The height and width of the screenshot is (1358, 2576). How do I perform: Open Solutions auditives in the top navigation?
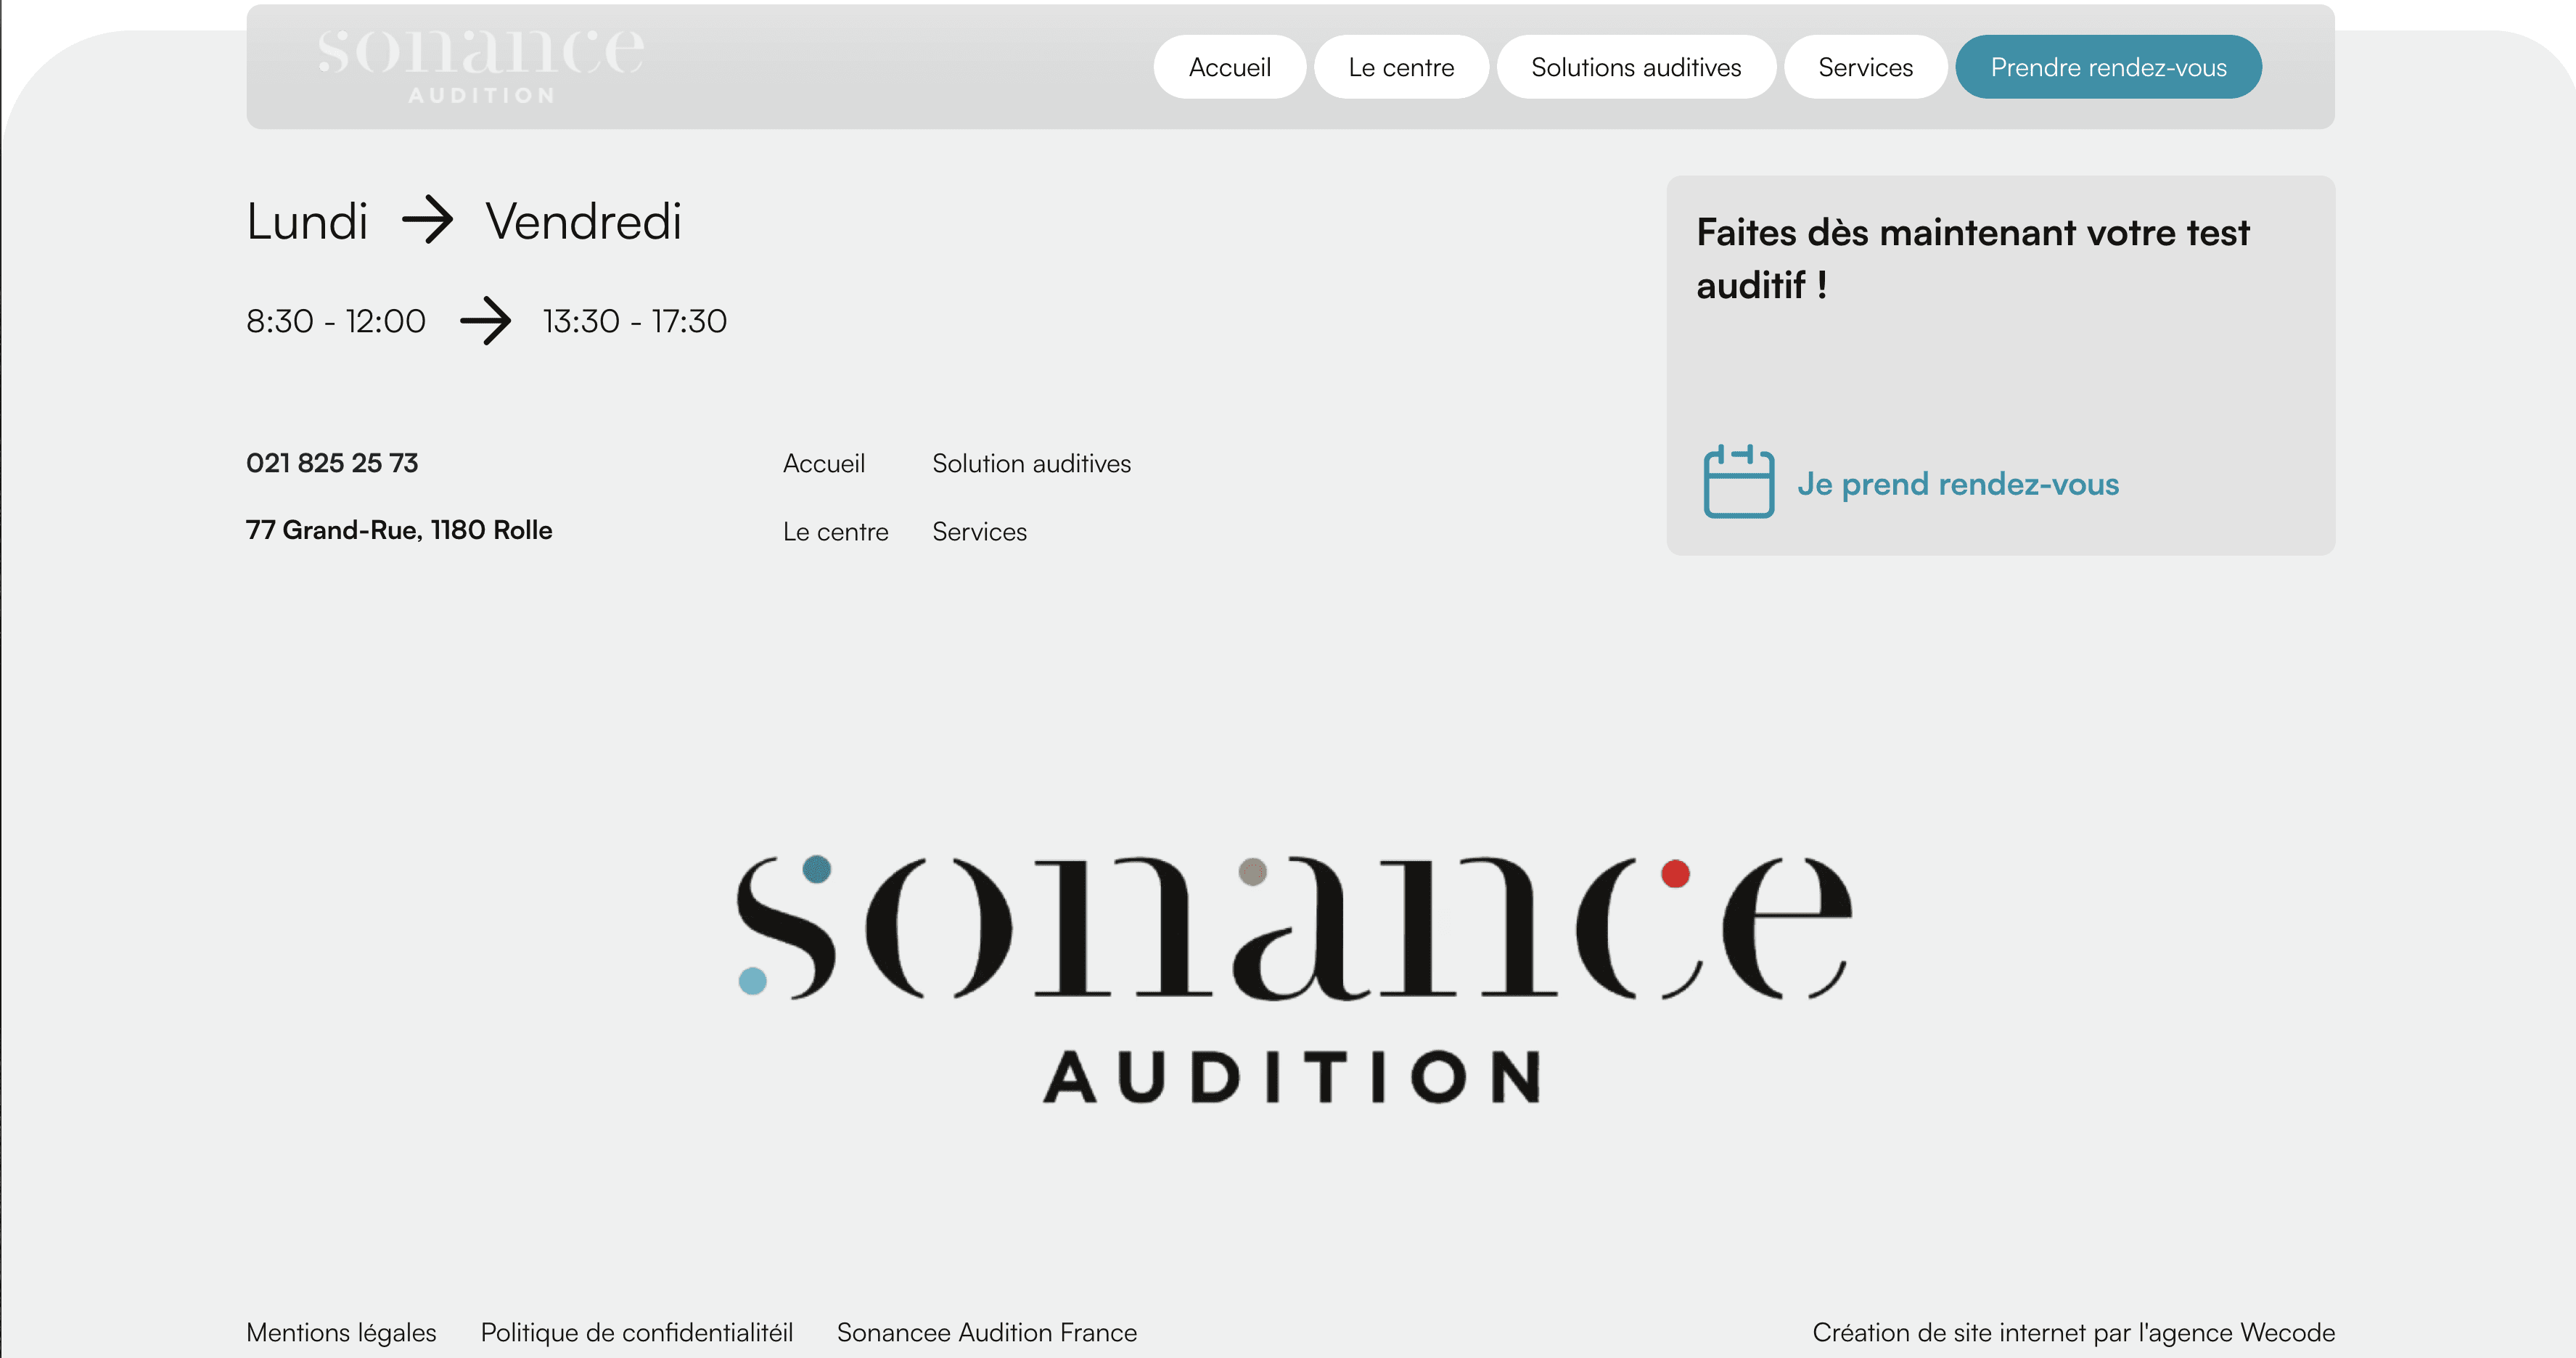point(1636,67)
